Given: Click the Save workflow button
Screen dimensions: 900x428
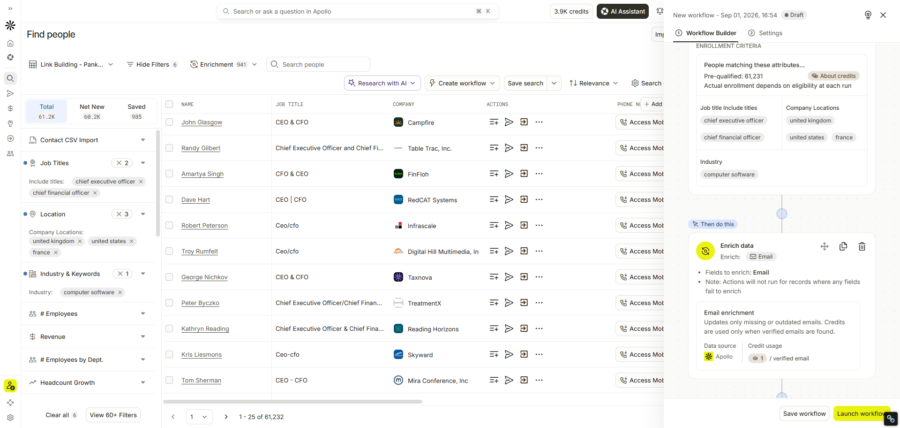Looking at the screenshot, I should (x=805, y=414).
